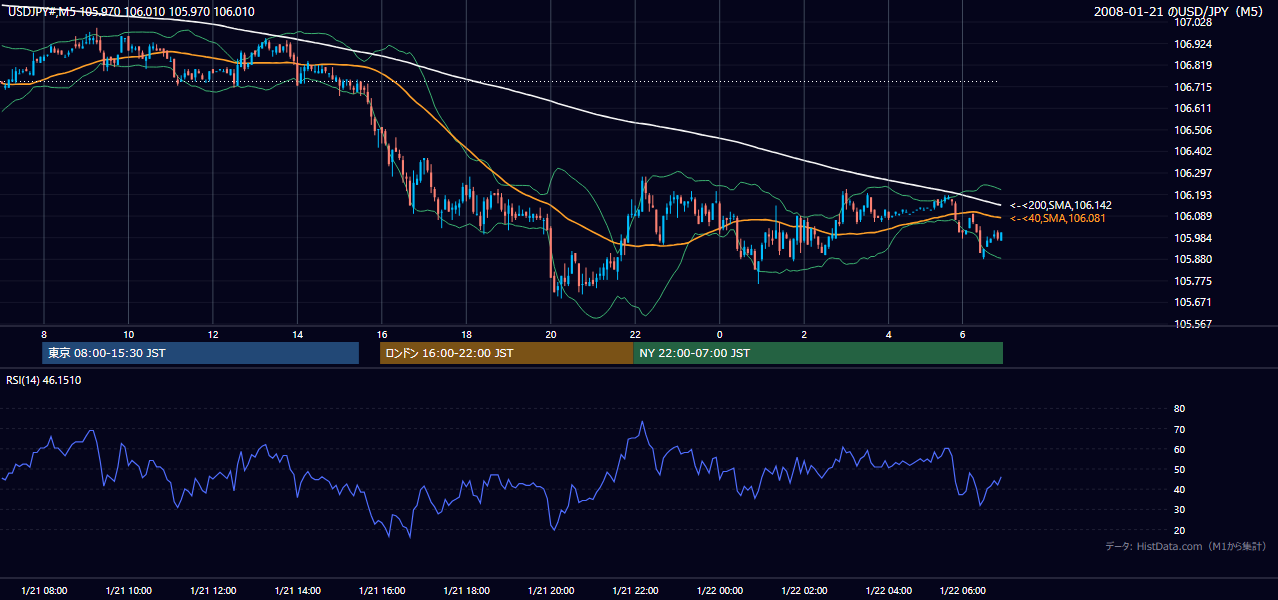Click the 1/22 04:00 time label

tap(889, 591)
